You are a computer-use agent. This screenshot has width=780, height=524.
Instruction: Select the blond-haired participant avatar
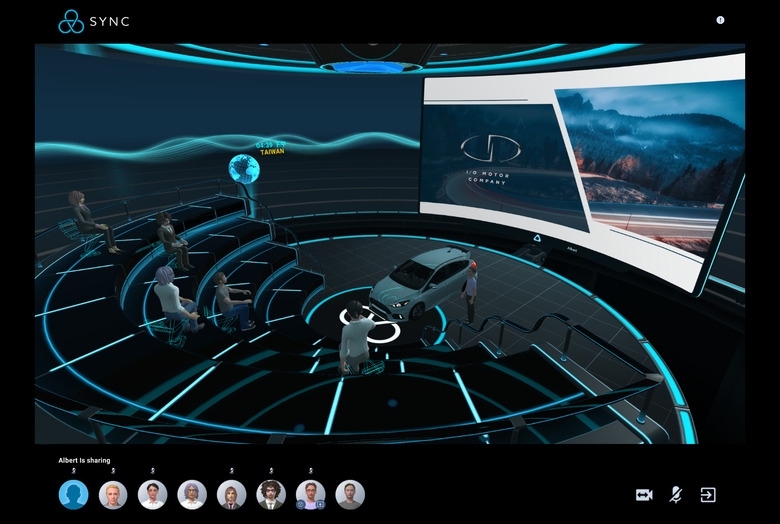pyautogui.click(x=113, y=494)
